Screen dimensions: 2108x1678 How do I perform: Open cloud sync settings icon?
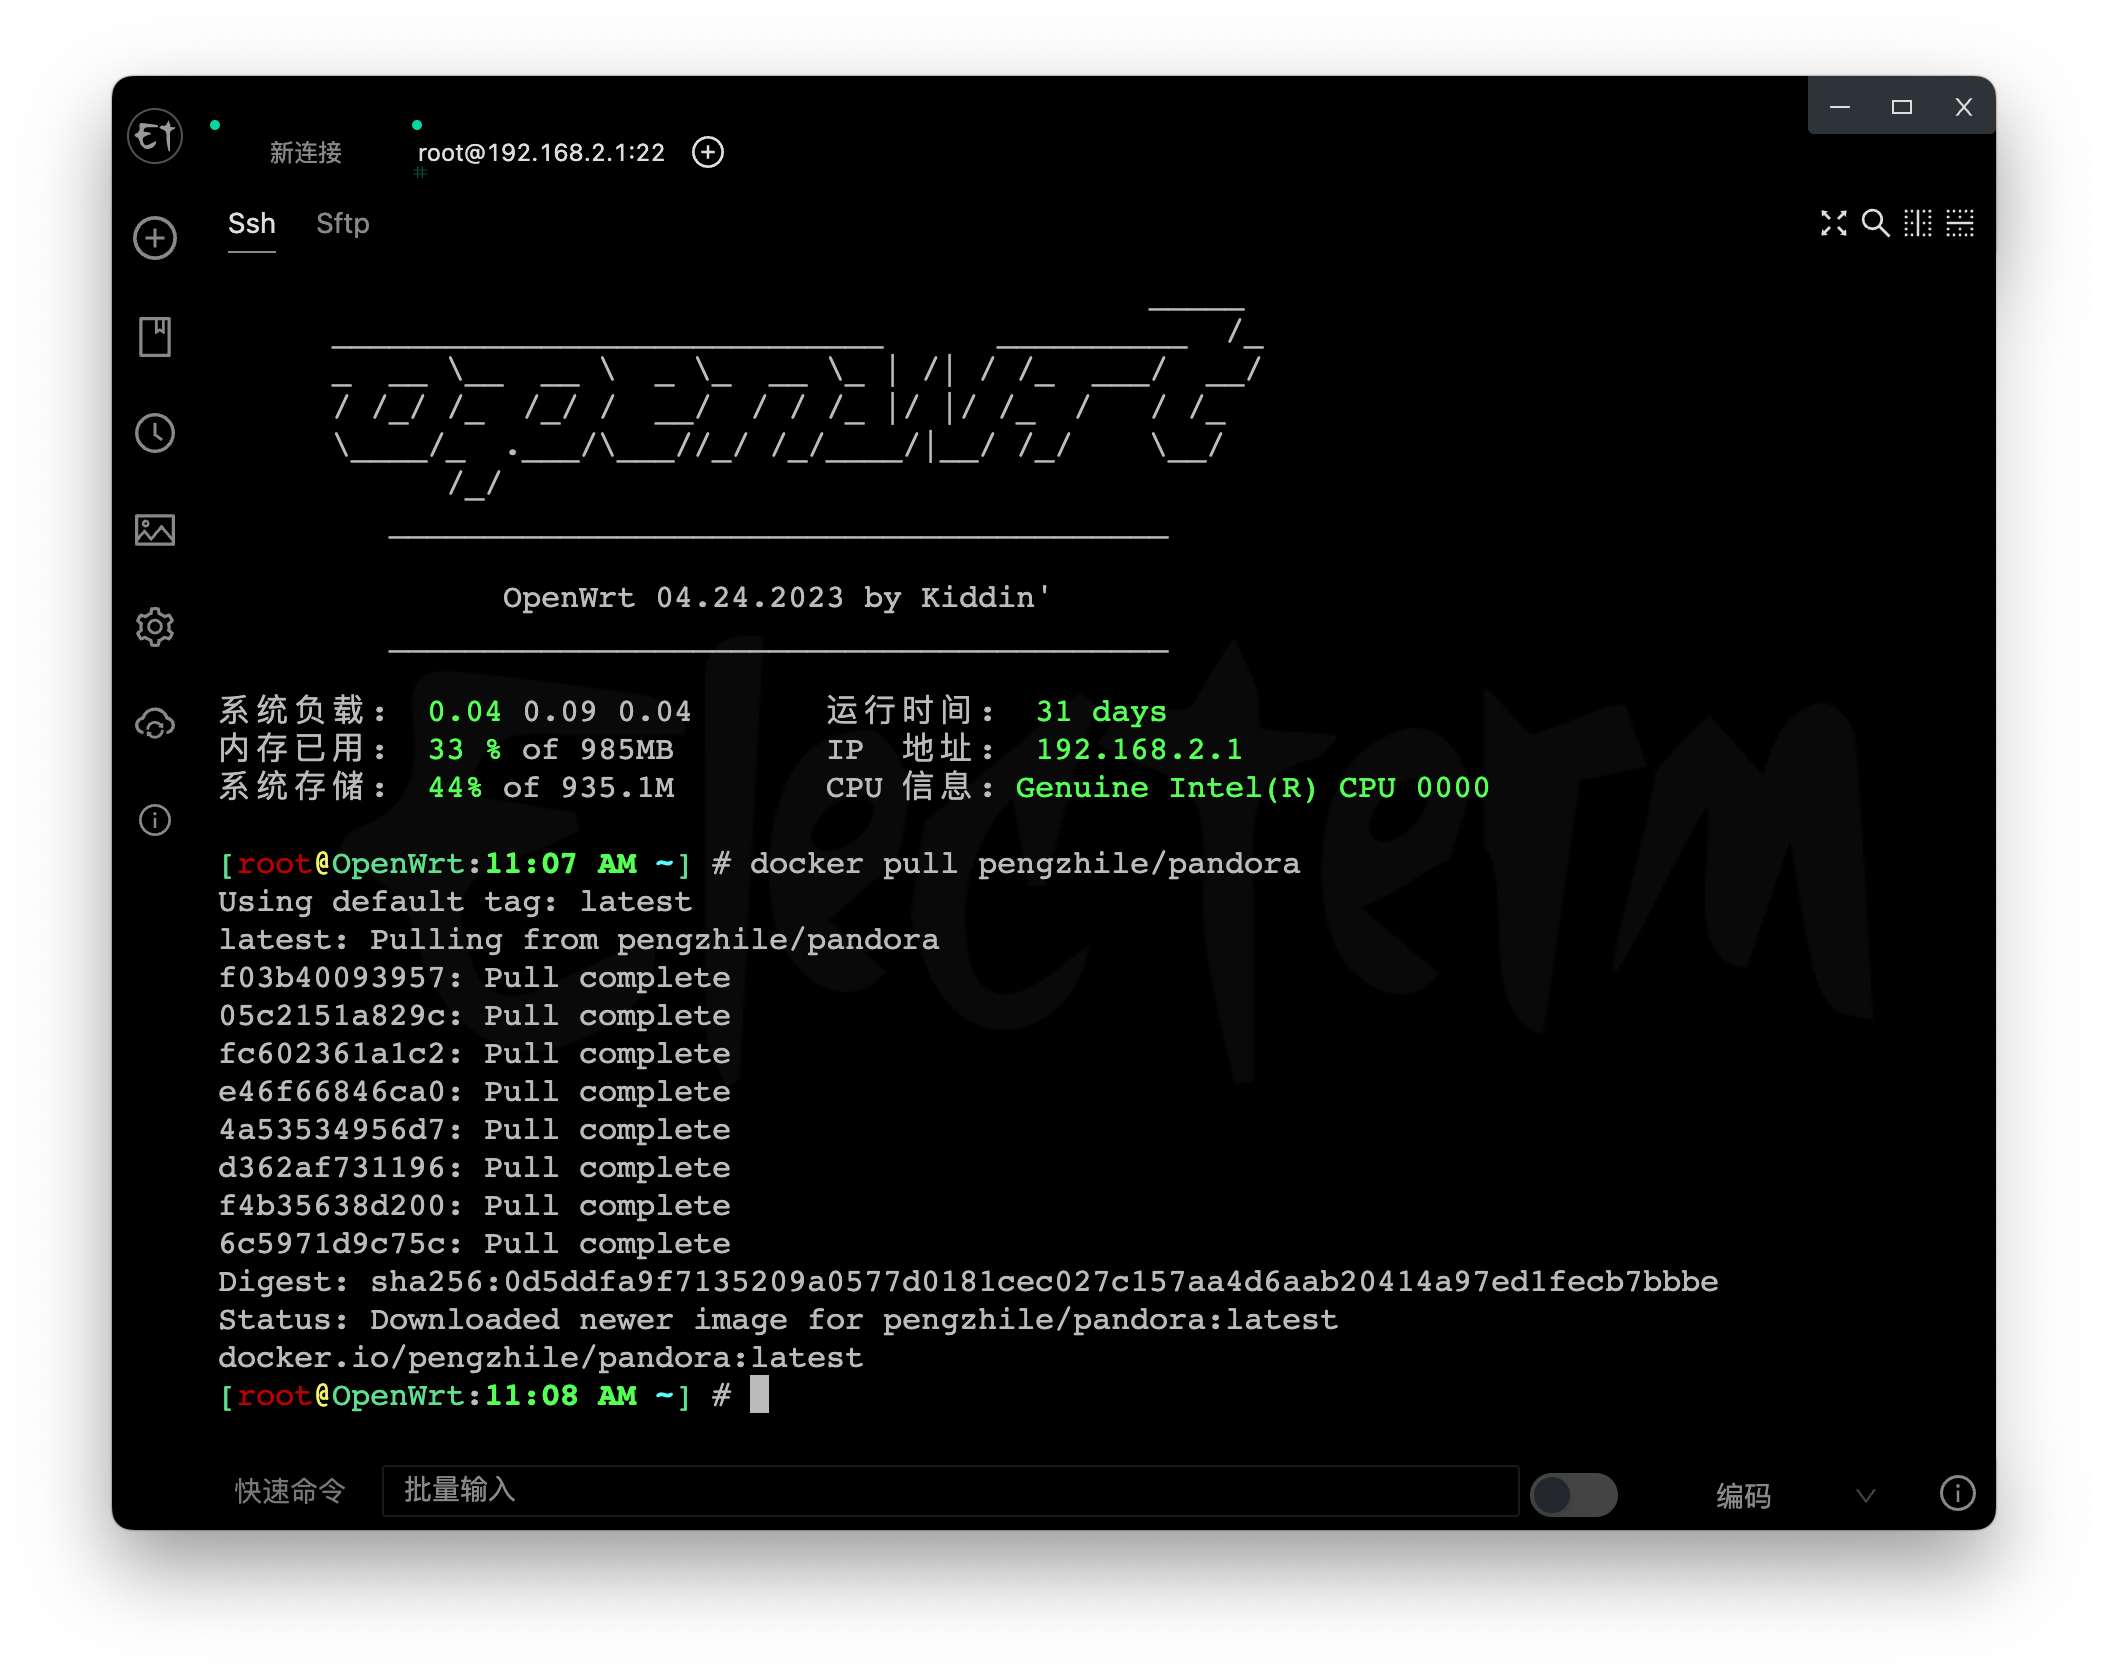pyautogui.click(x=155, y=724)
